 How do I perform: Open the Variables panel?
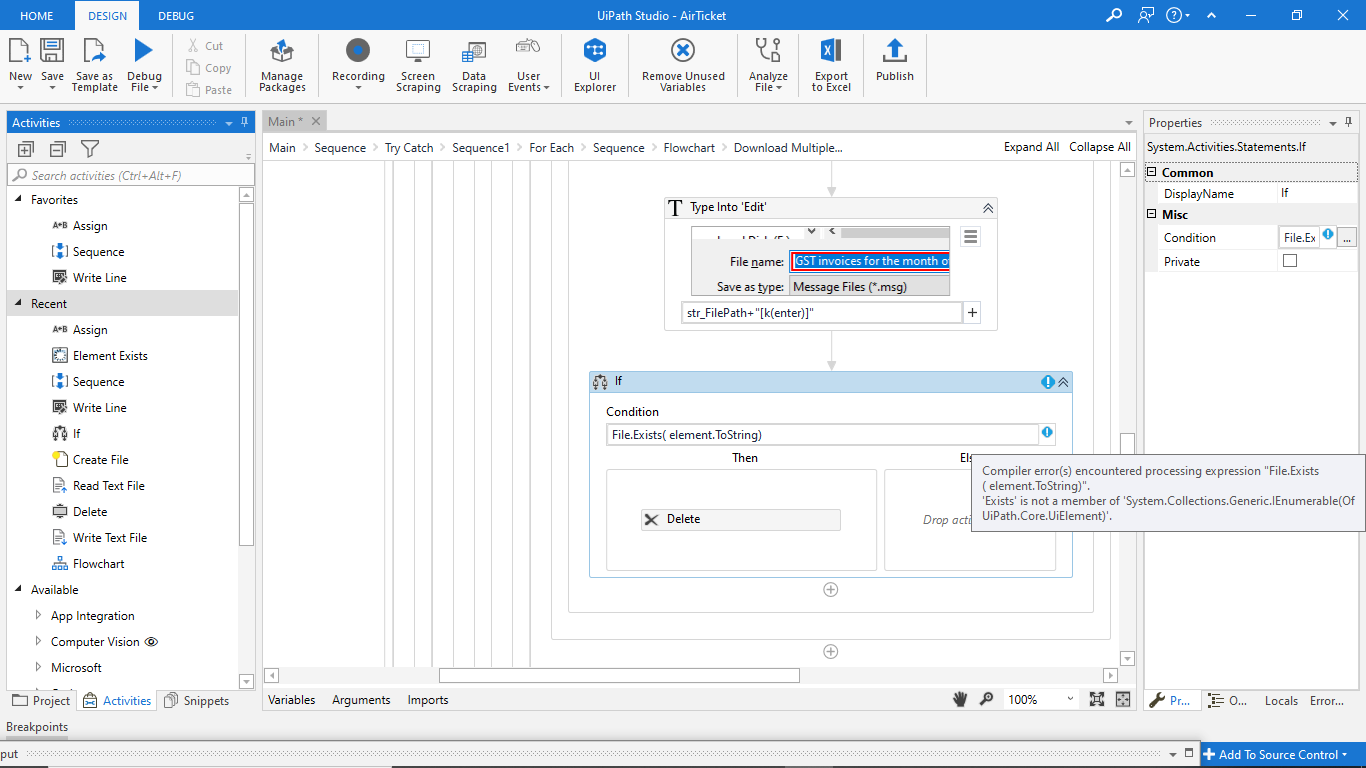click(x=292, y=700)
